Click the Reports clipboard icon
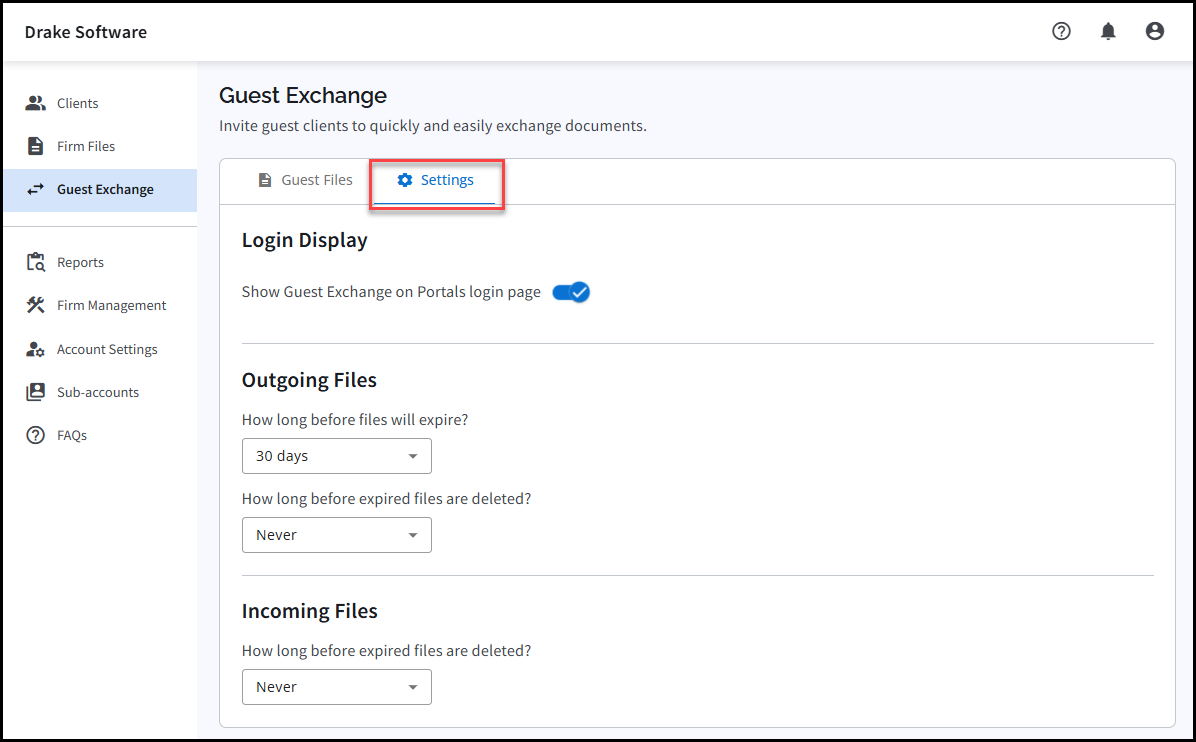This screenshot has width=1196, height=742. (x=36, y=262)
